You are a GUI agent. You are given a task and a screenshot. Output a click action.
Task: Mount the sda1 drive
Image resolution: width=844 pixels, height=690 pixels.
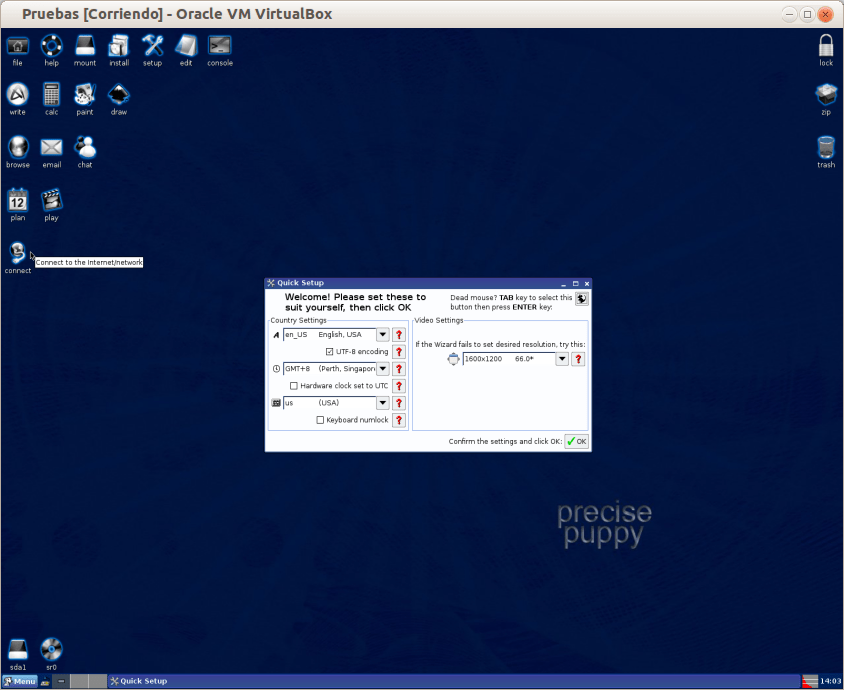click(x=17, y=647)
